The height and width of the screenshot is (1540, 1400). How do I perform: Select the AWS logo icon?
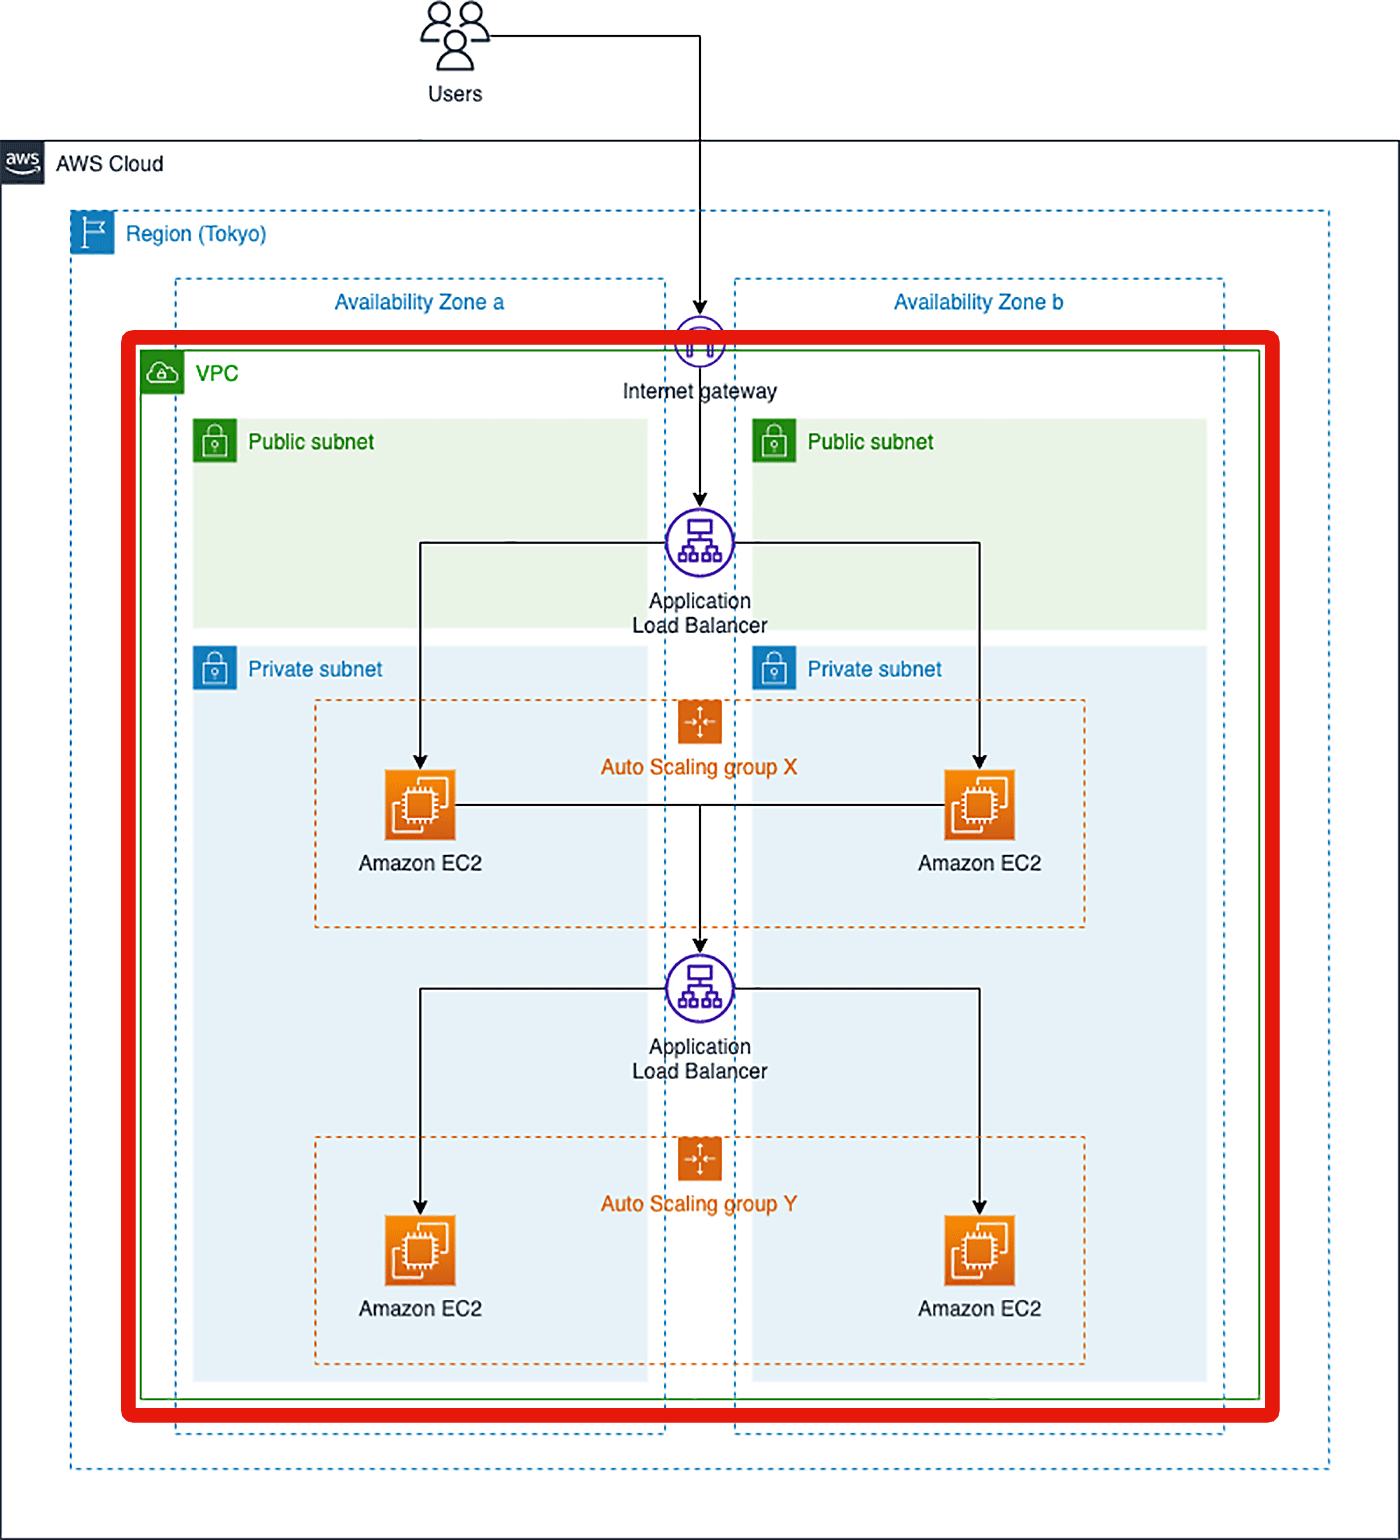pos(22,163)
